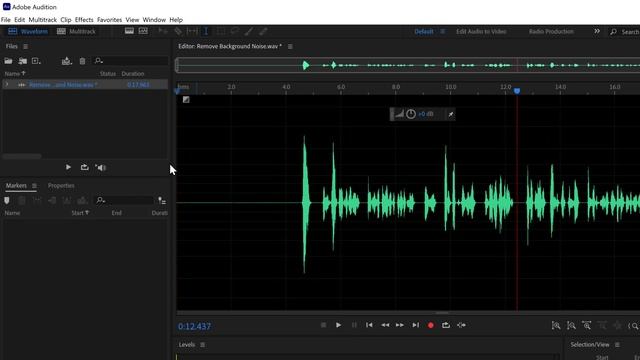Image resolution: width=640 pixels, height=360 pixels.
Task: Toggle auto-play speaker icon in Files panel
Action: tap(100, 167)
